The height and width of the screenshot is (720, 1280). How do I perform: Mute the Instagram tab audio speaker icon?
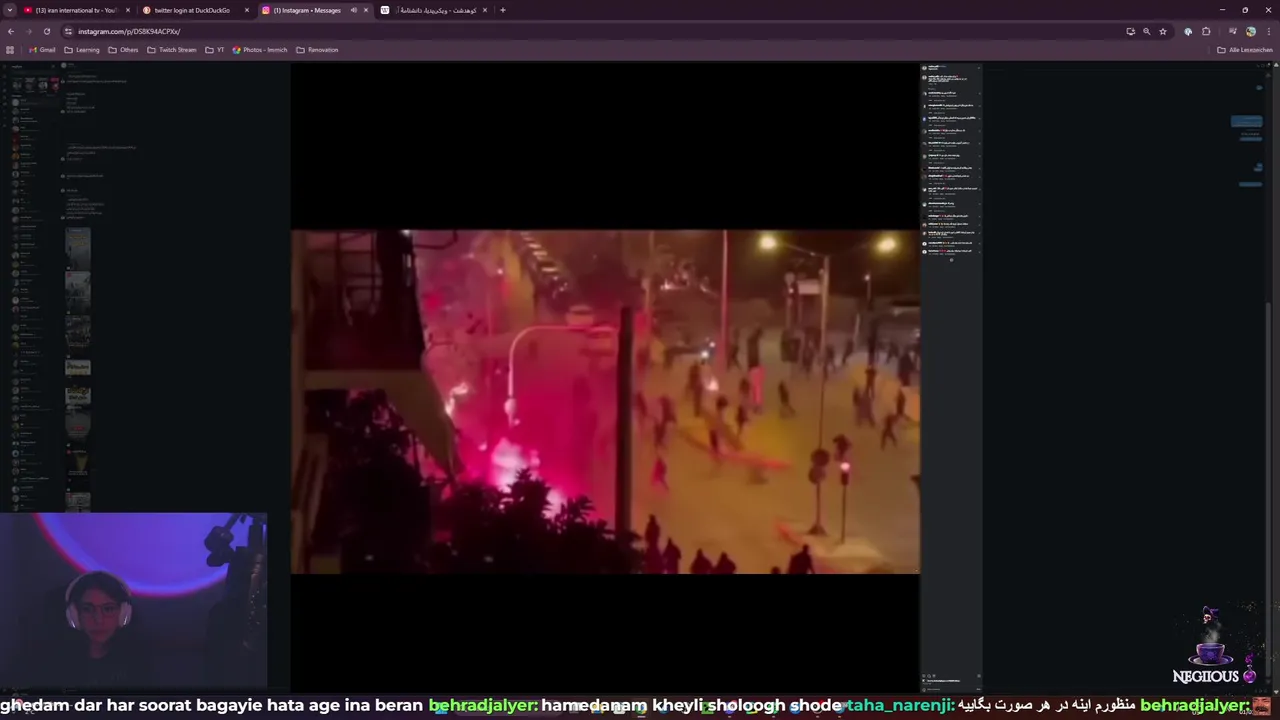[353, 10]
